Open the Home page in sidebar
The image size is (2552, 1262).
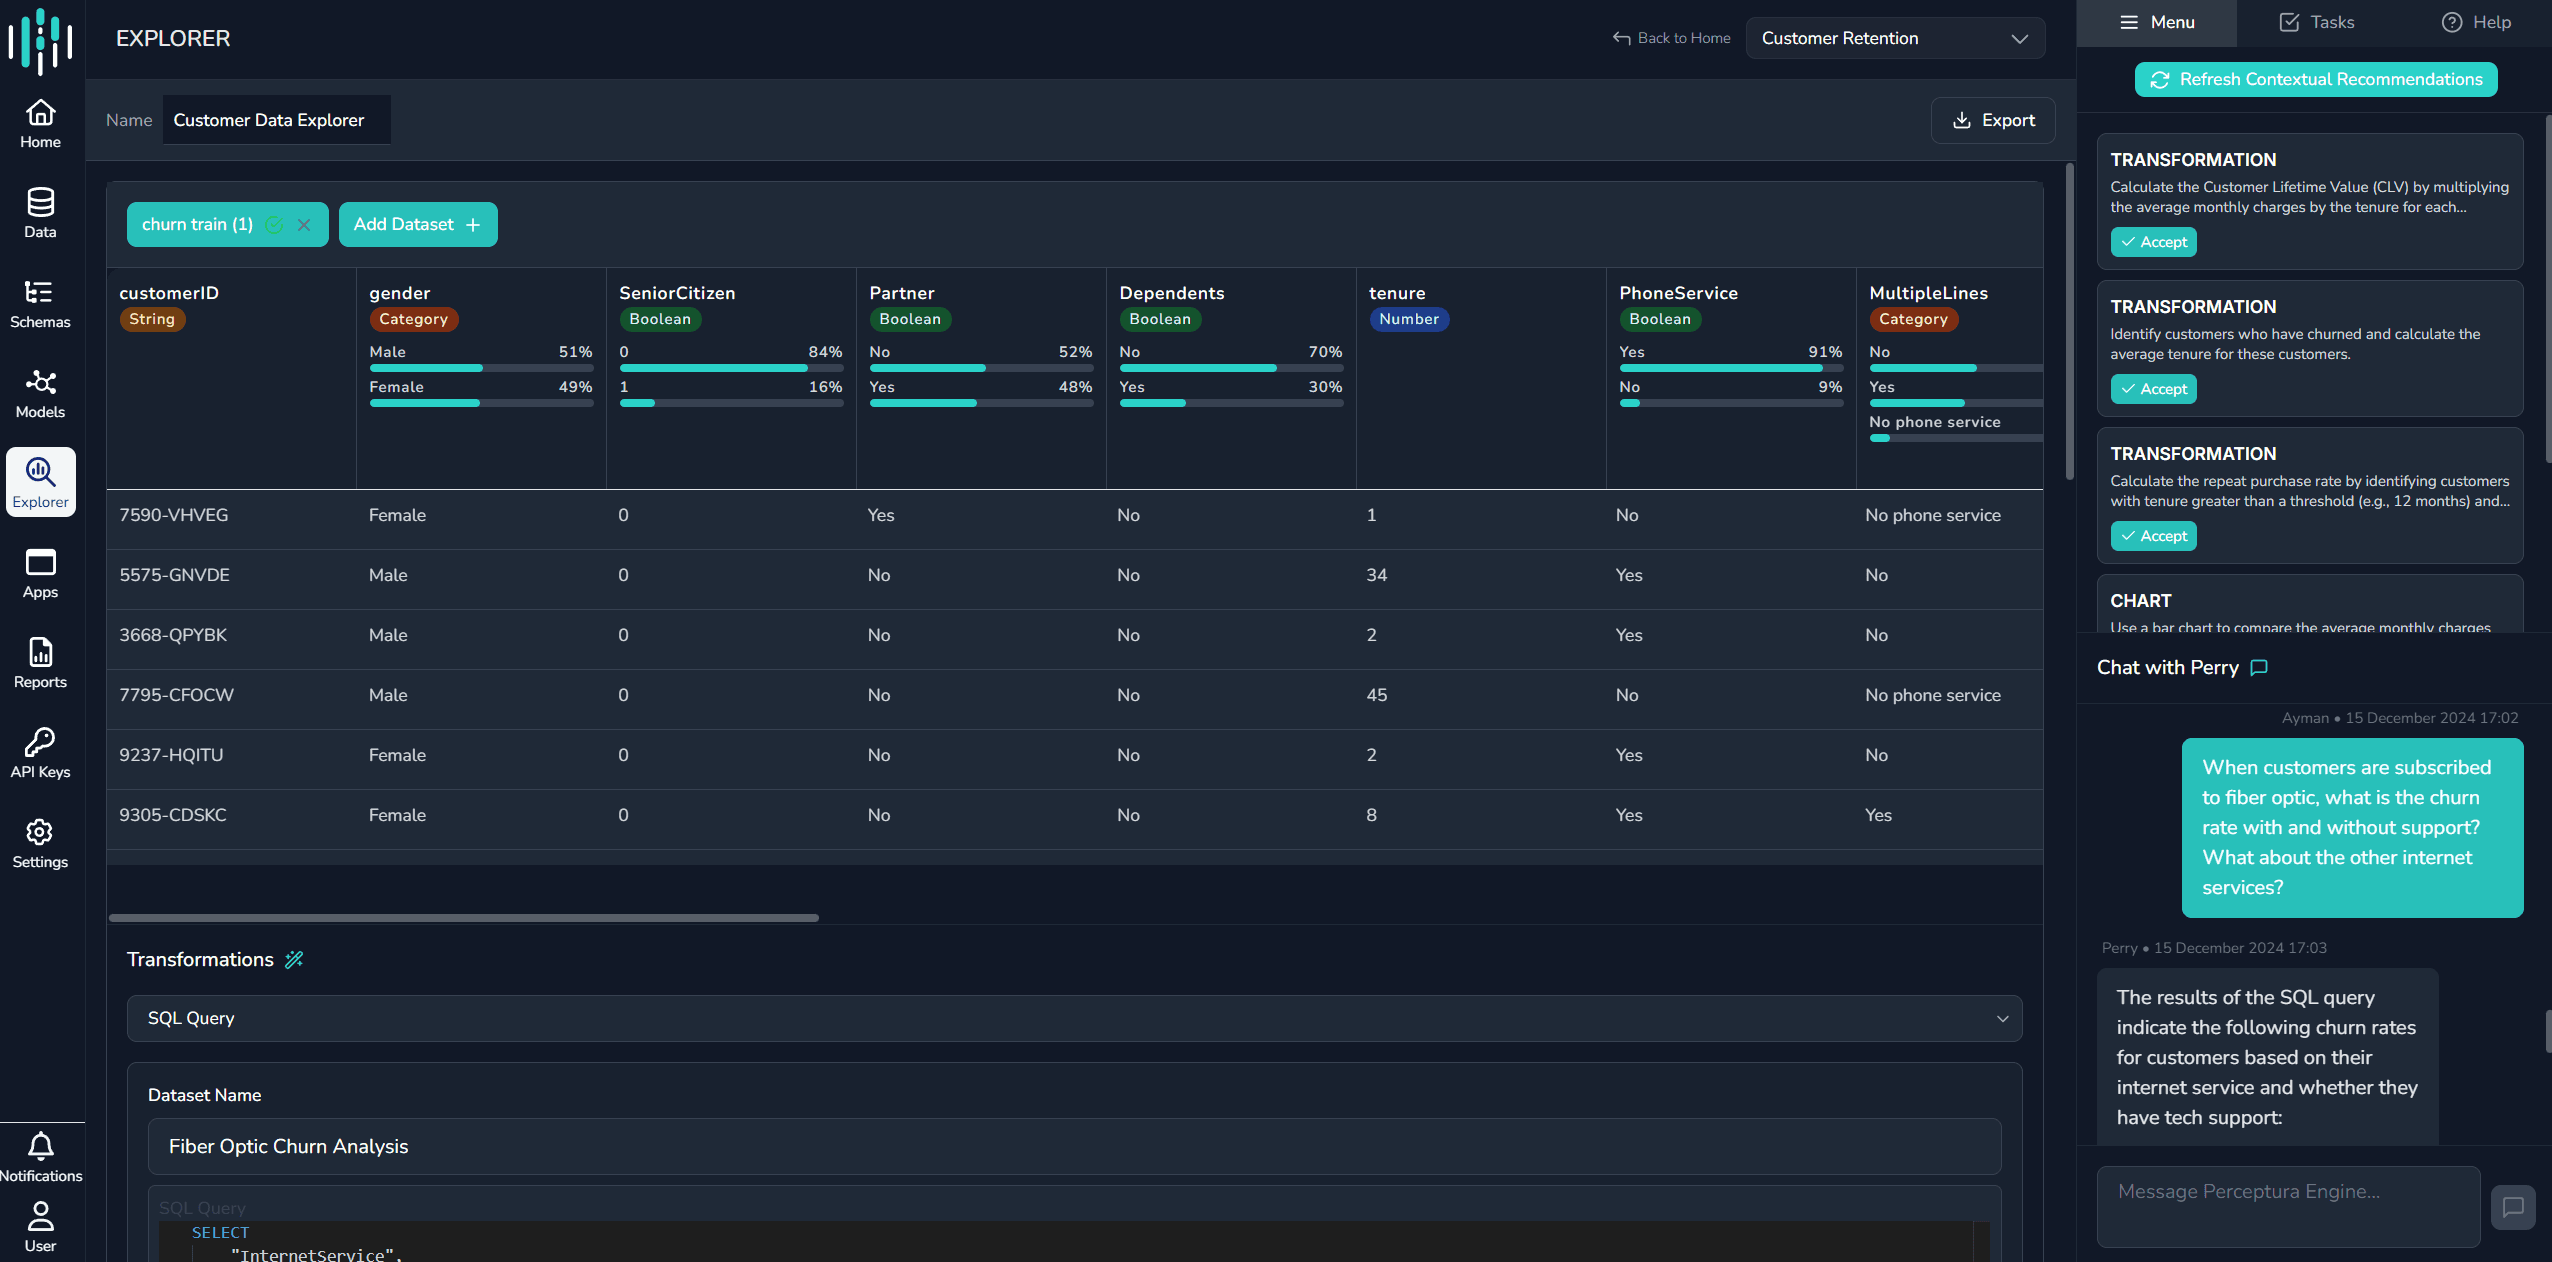coord(40,124)
